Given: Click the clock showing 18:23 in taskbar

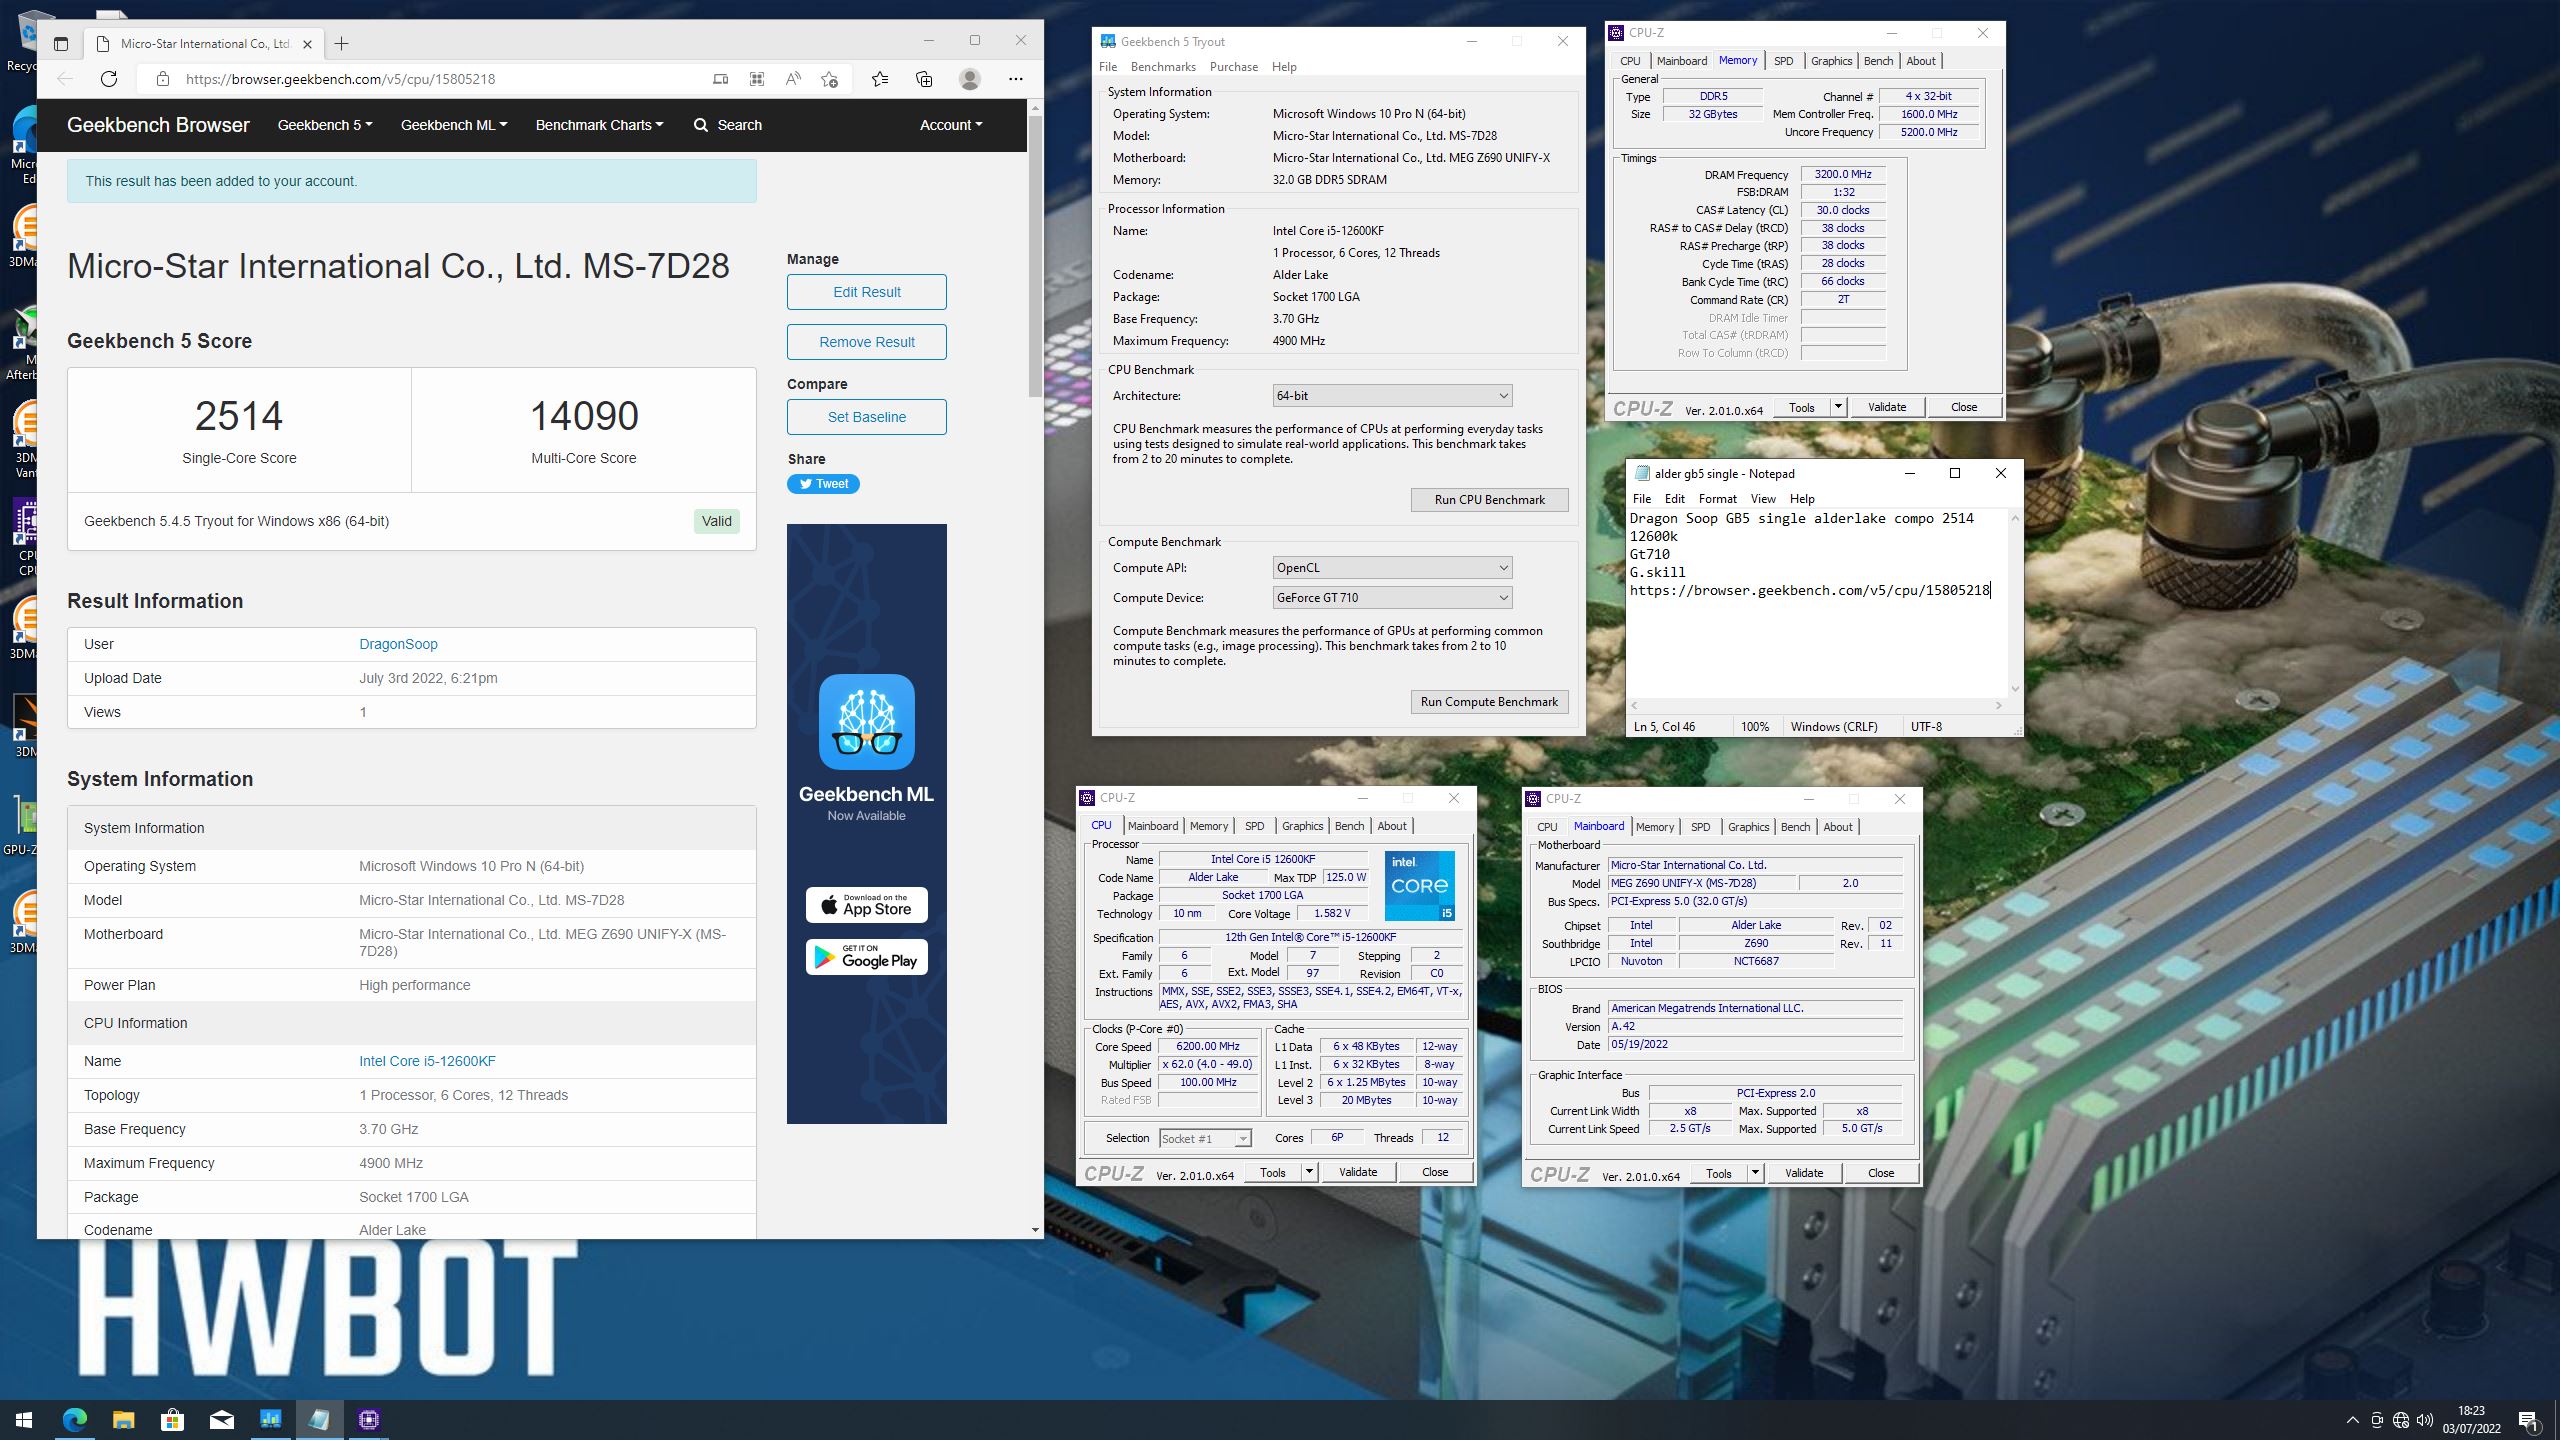Looking at the screenshot, I should pyautogui.click(x=2471, y=1411).
